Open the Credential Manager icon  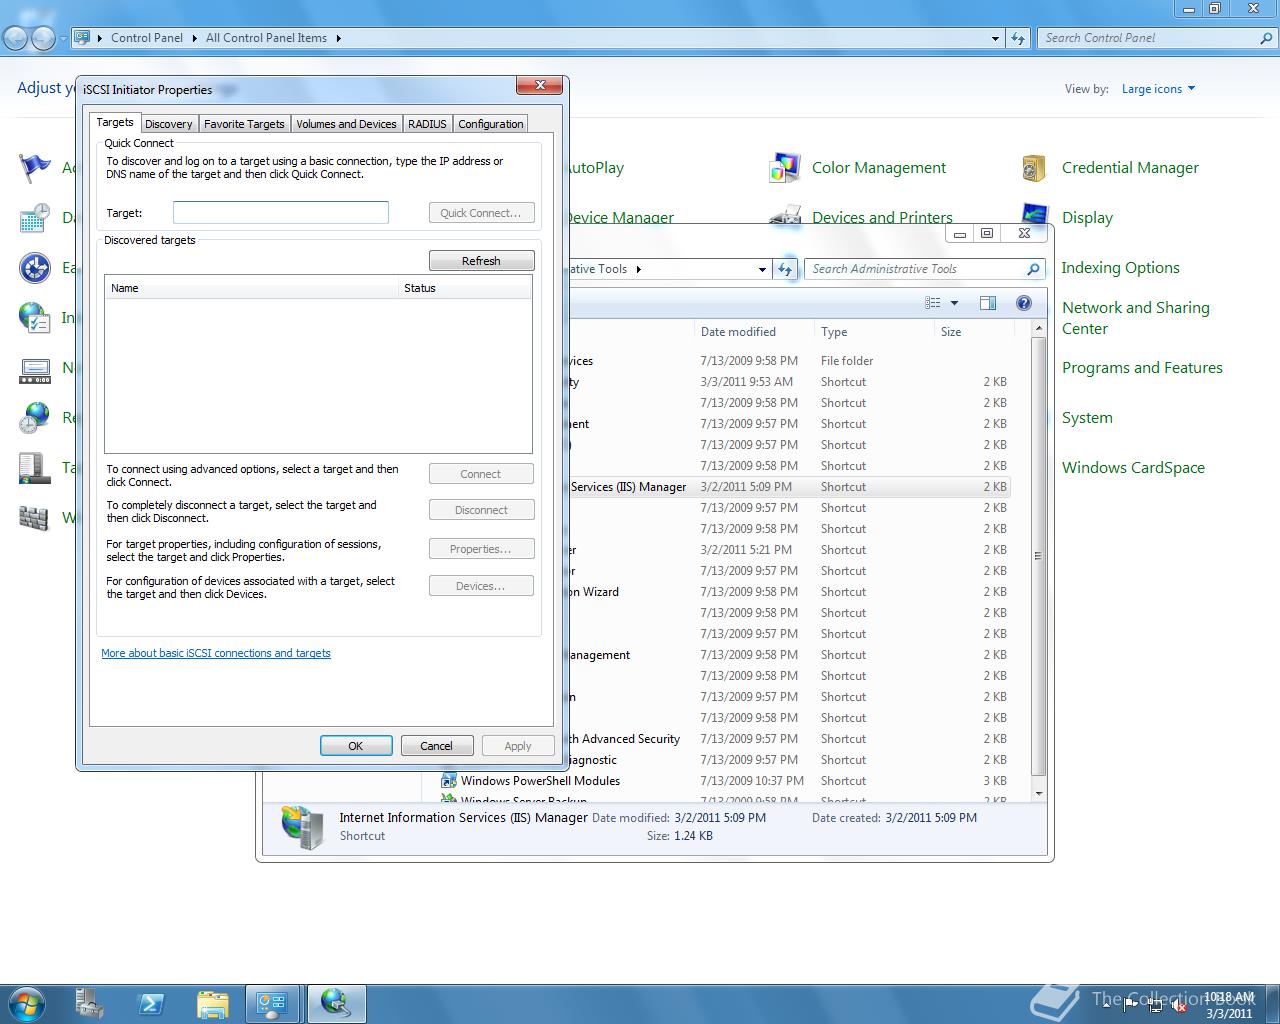1034,168
